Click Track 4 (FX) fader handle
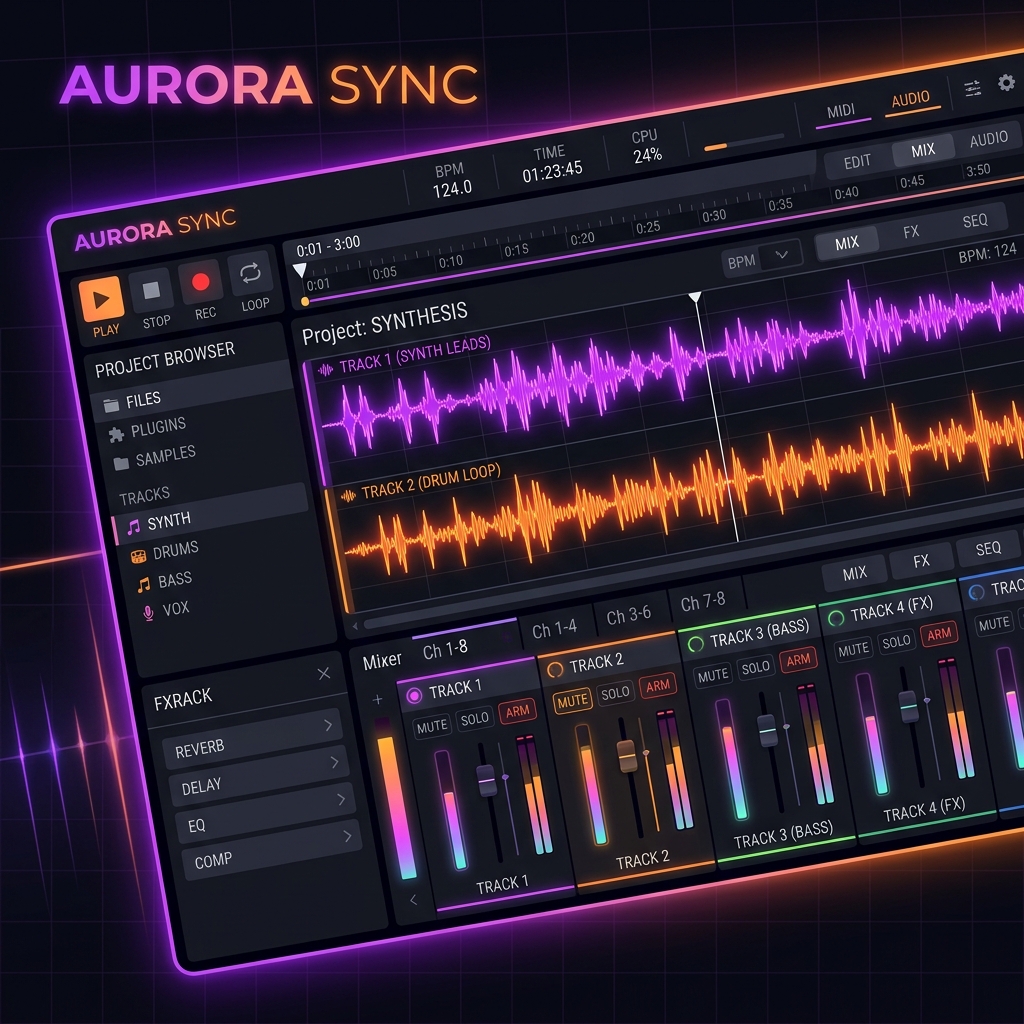The image size is (1024, 1024). pos(908,706)
